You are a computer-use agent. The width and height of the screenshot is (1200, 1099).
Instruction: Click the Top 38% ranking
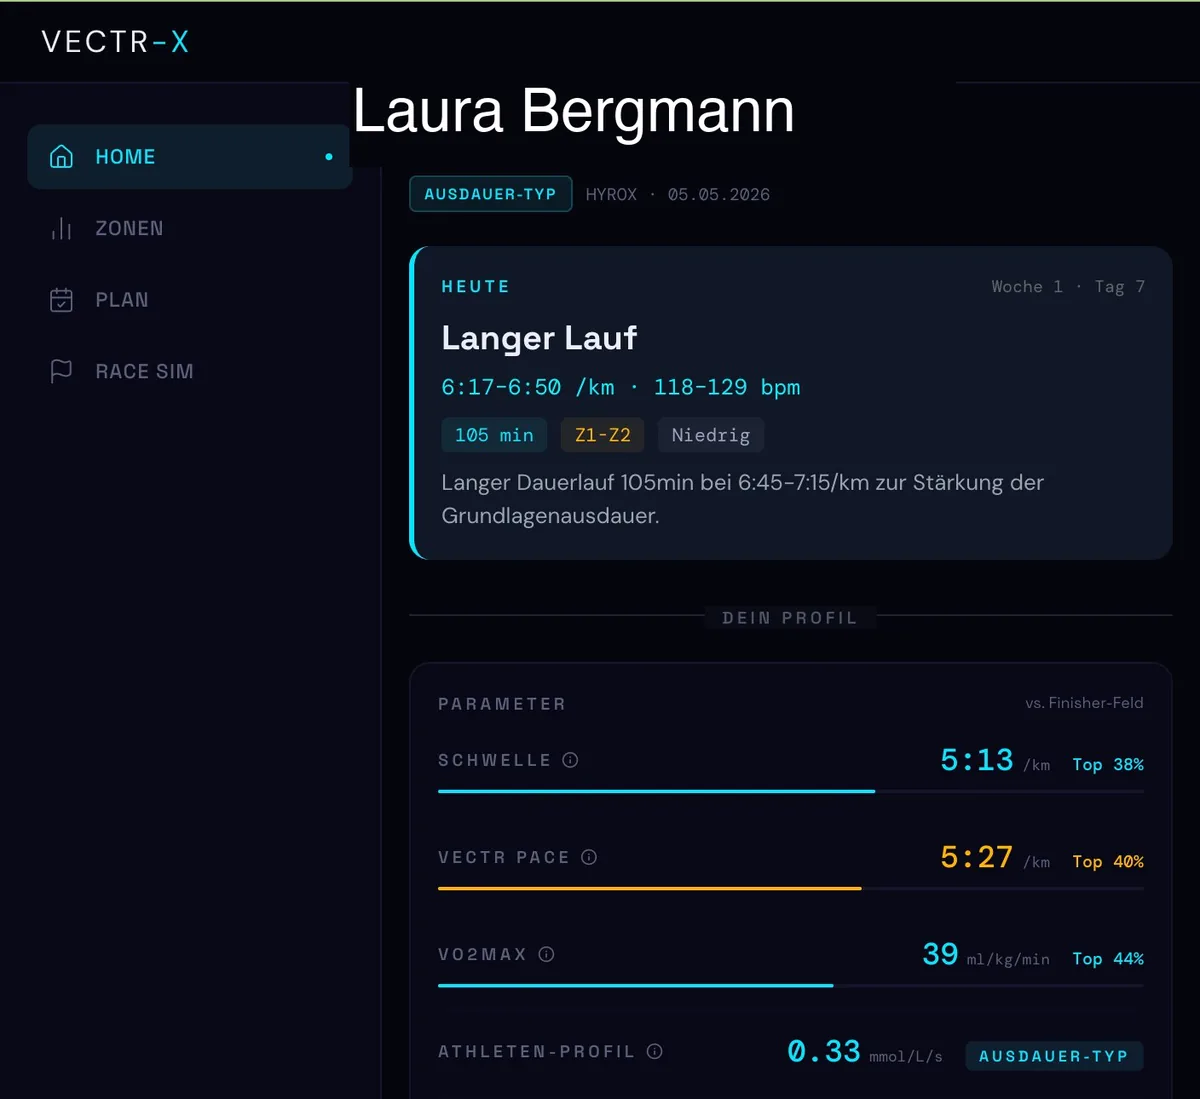pyautogui.click(x=1108, y=765)
